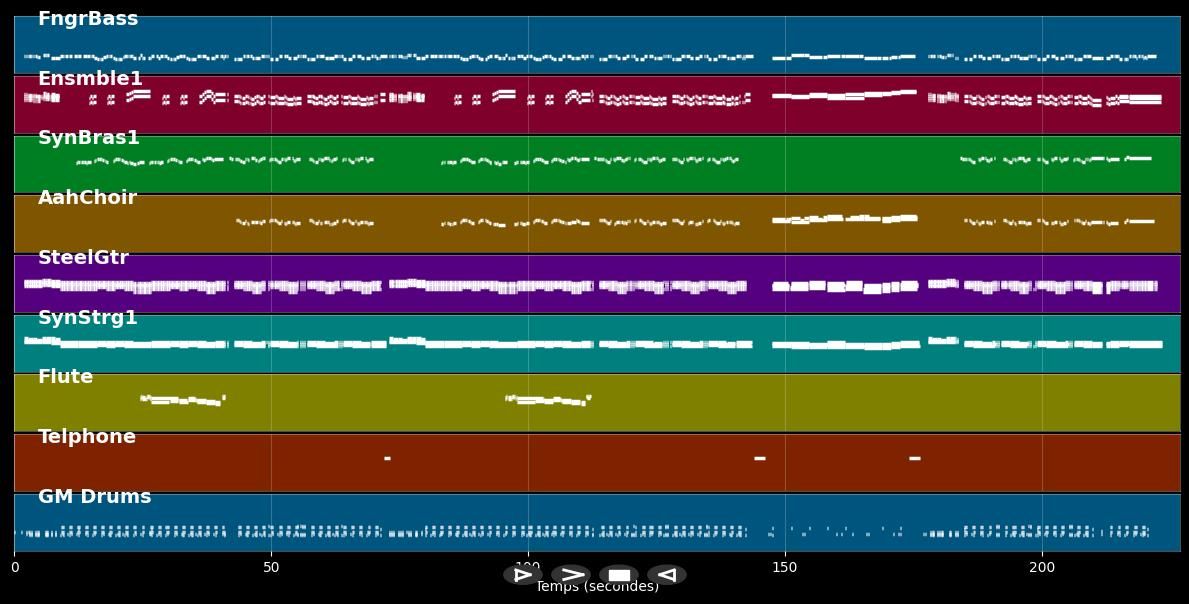Viewport: 1189px width, 604px height.
Task: Click the left-pointing triangle rewind button
Action: tap(666, 575)
